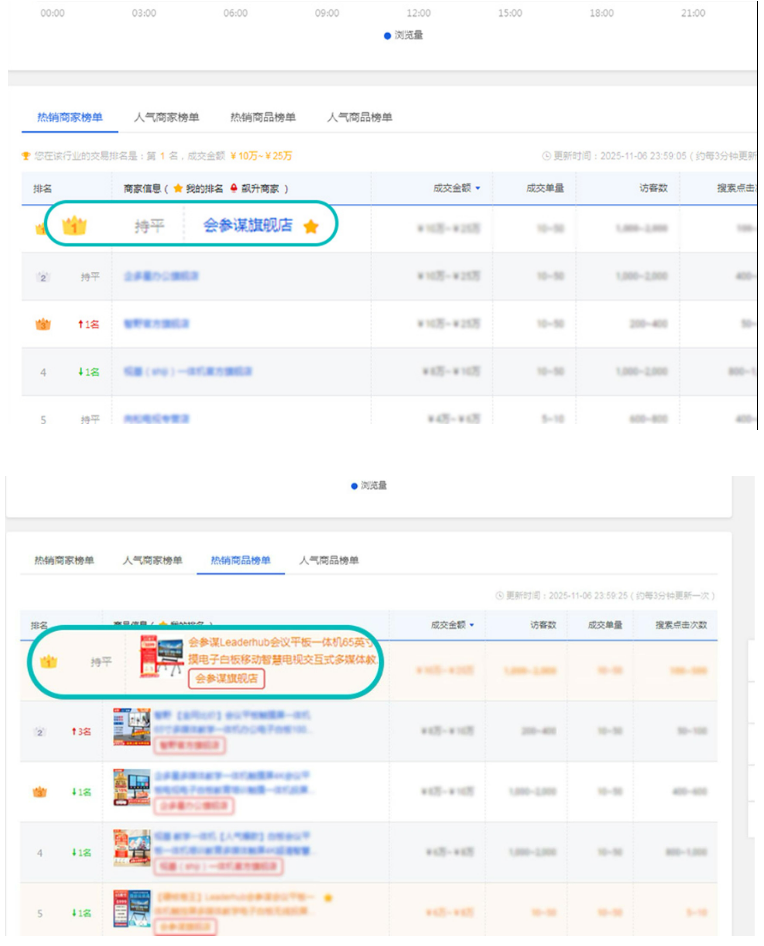Click the yellow star in rank 5 product row

point(327,897)
